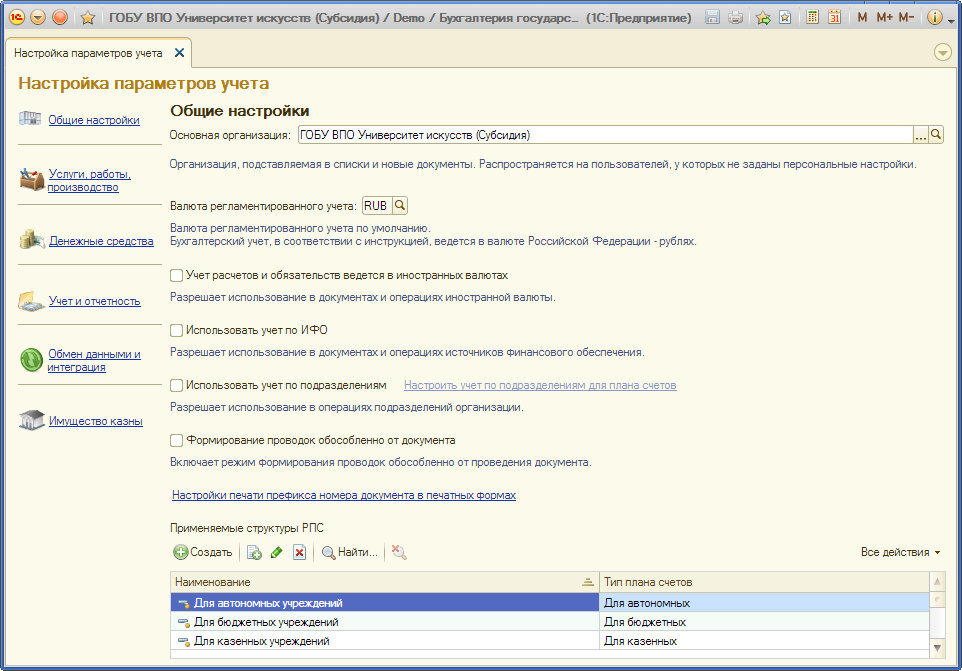Click the Основная организация input field
Screen dimensions: 962x671
pos(605,135)
